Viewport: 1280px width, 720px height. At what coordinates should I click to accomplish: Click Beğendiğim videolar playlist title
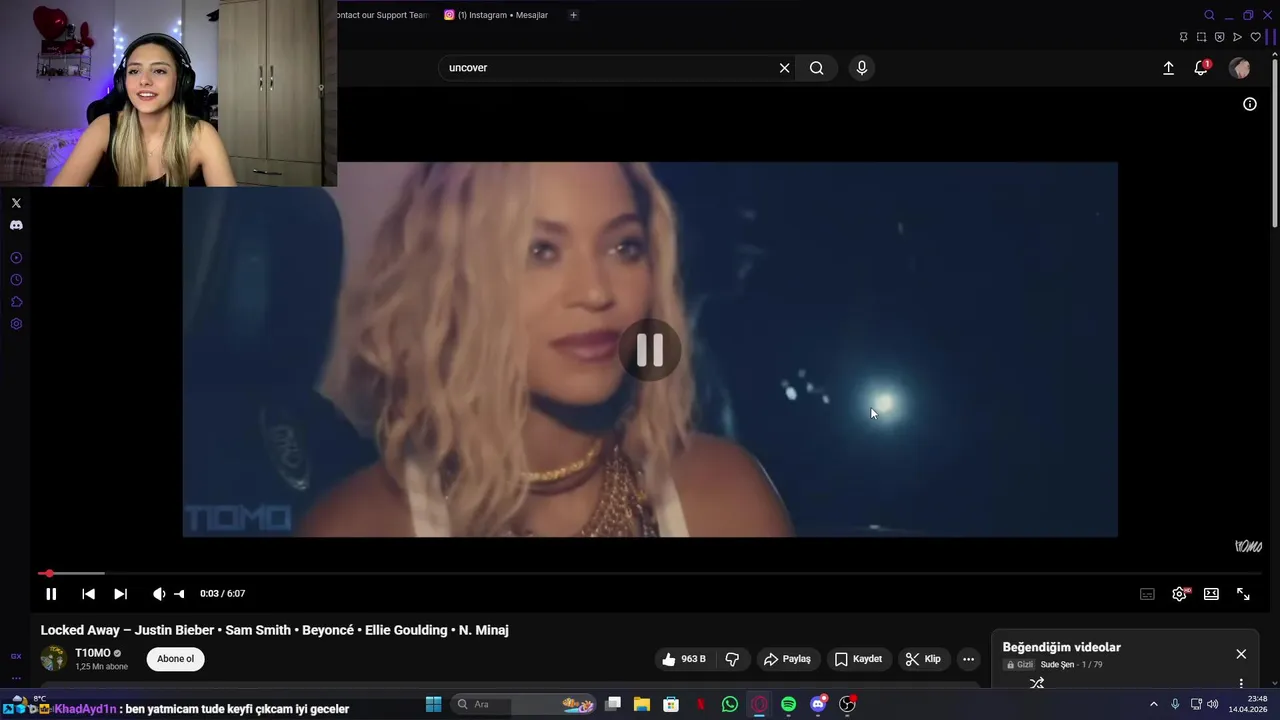[1061, 647]
